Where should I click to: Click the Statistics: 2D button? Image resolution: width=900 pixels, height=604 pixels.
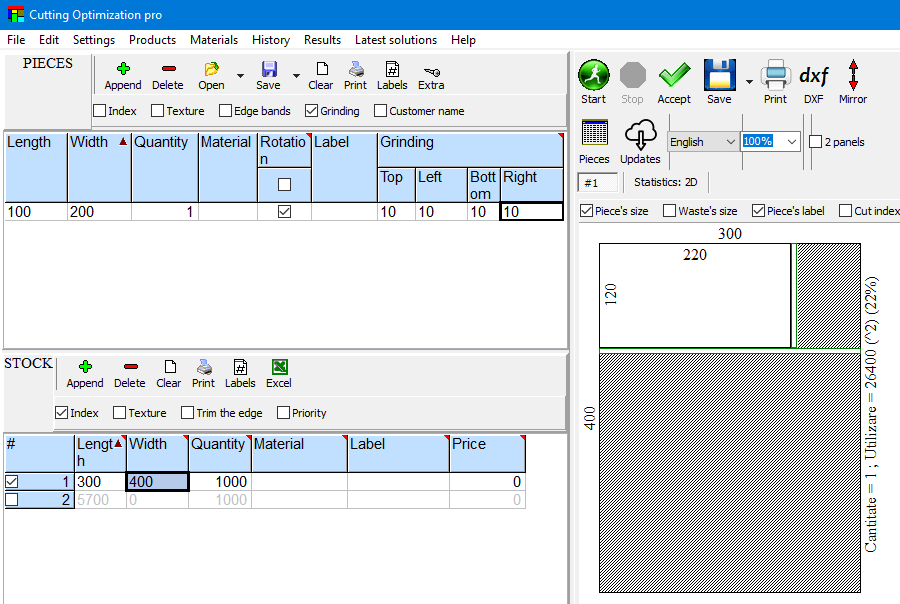coord(665,182)
